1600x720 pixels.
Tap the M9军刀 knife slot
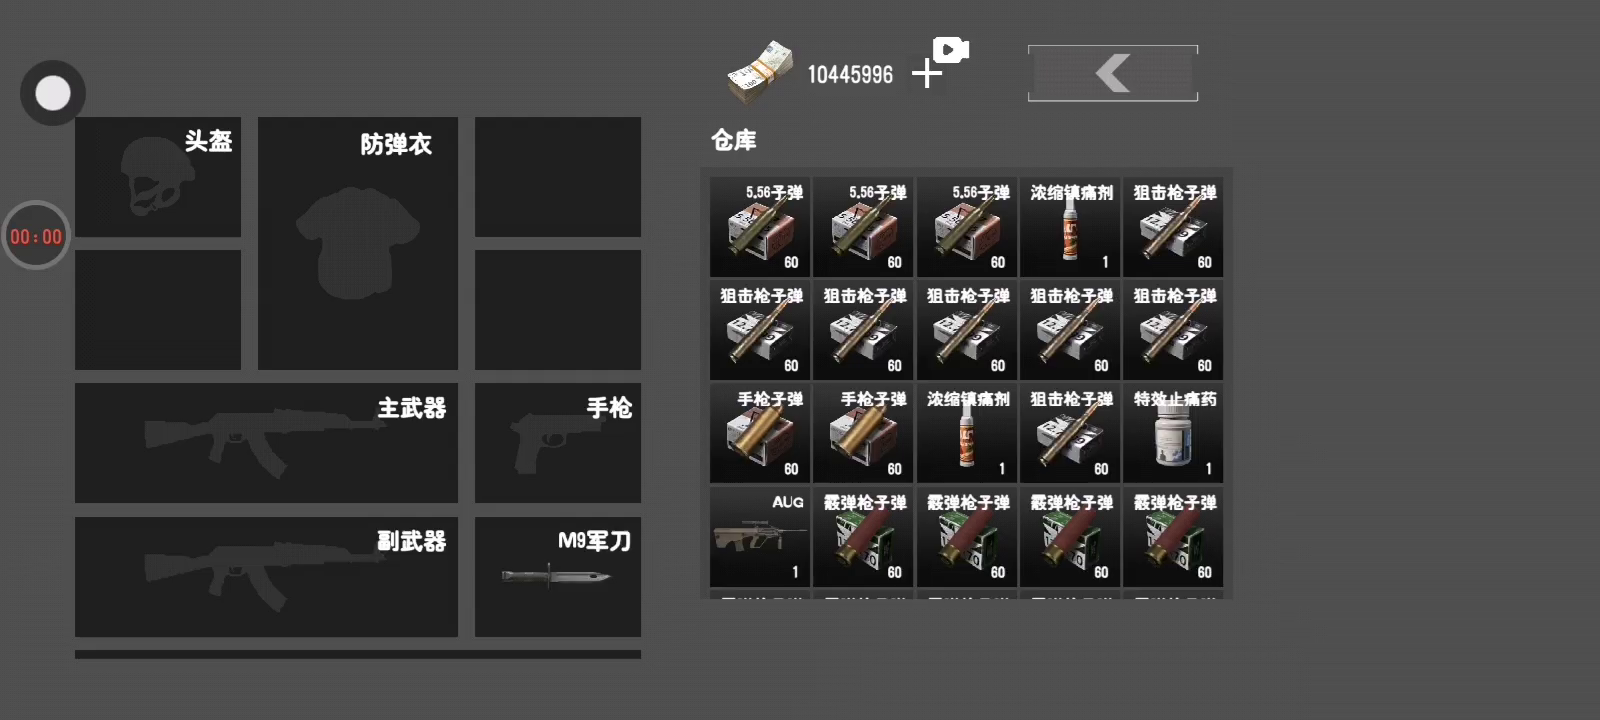558,577
